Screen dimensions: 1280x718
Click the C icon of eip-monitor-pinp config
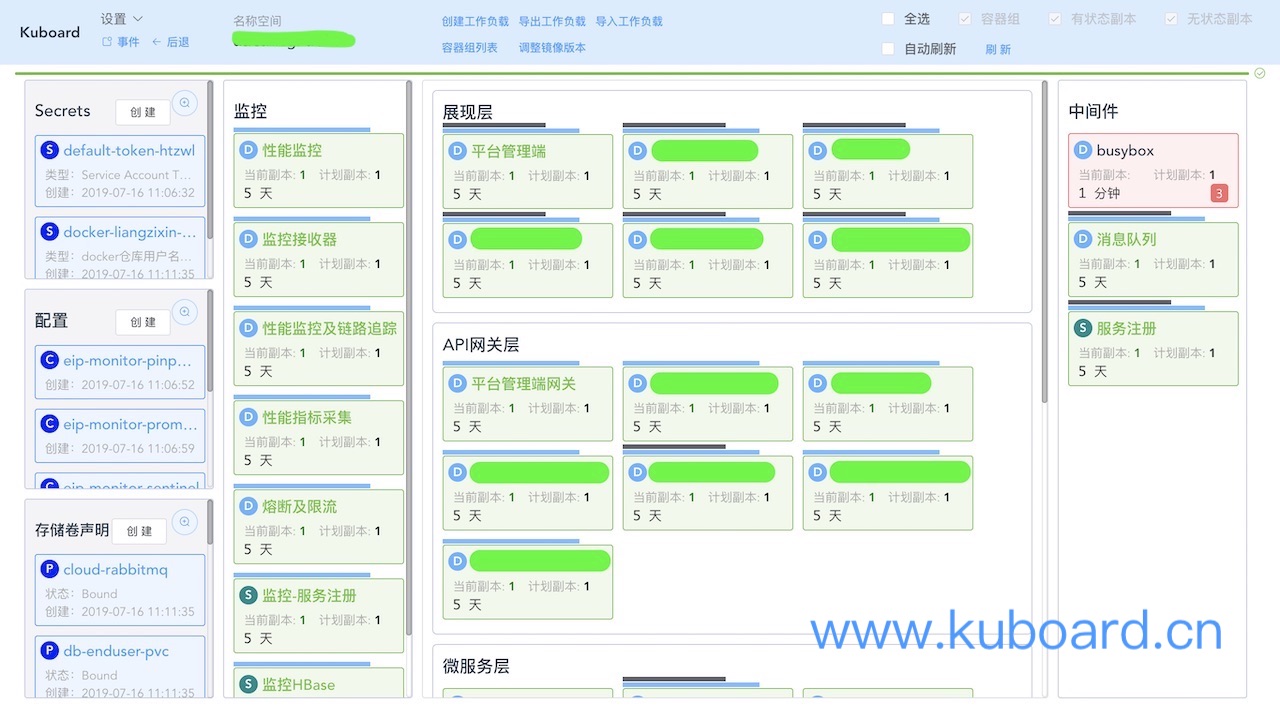[49, 360]
